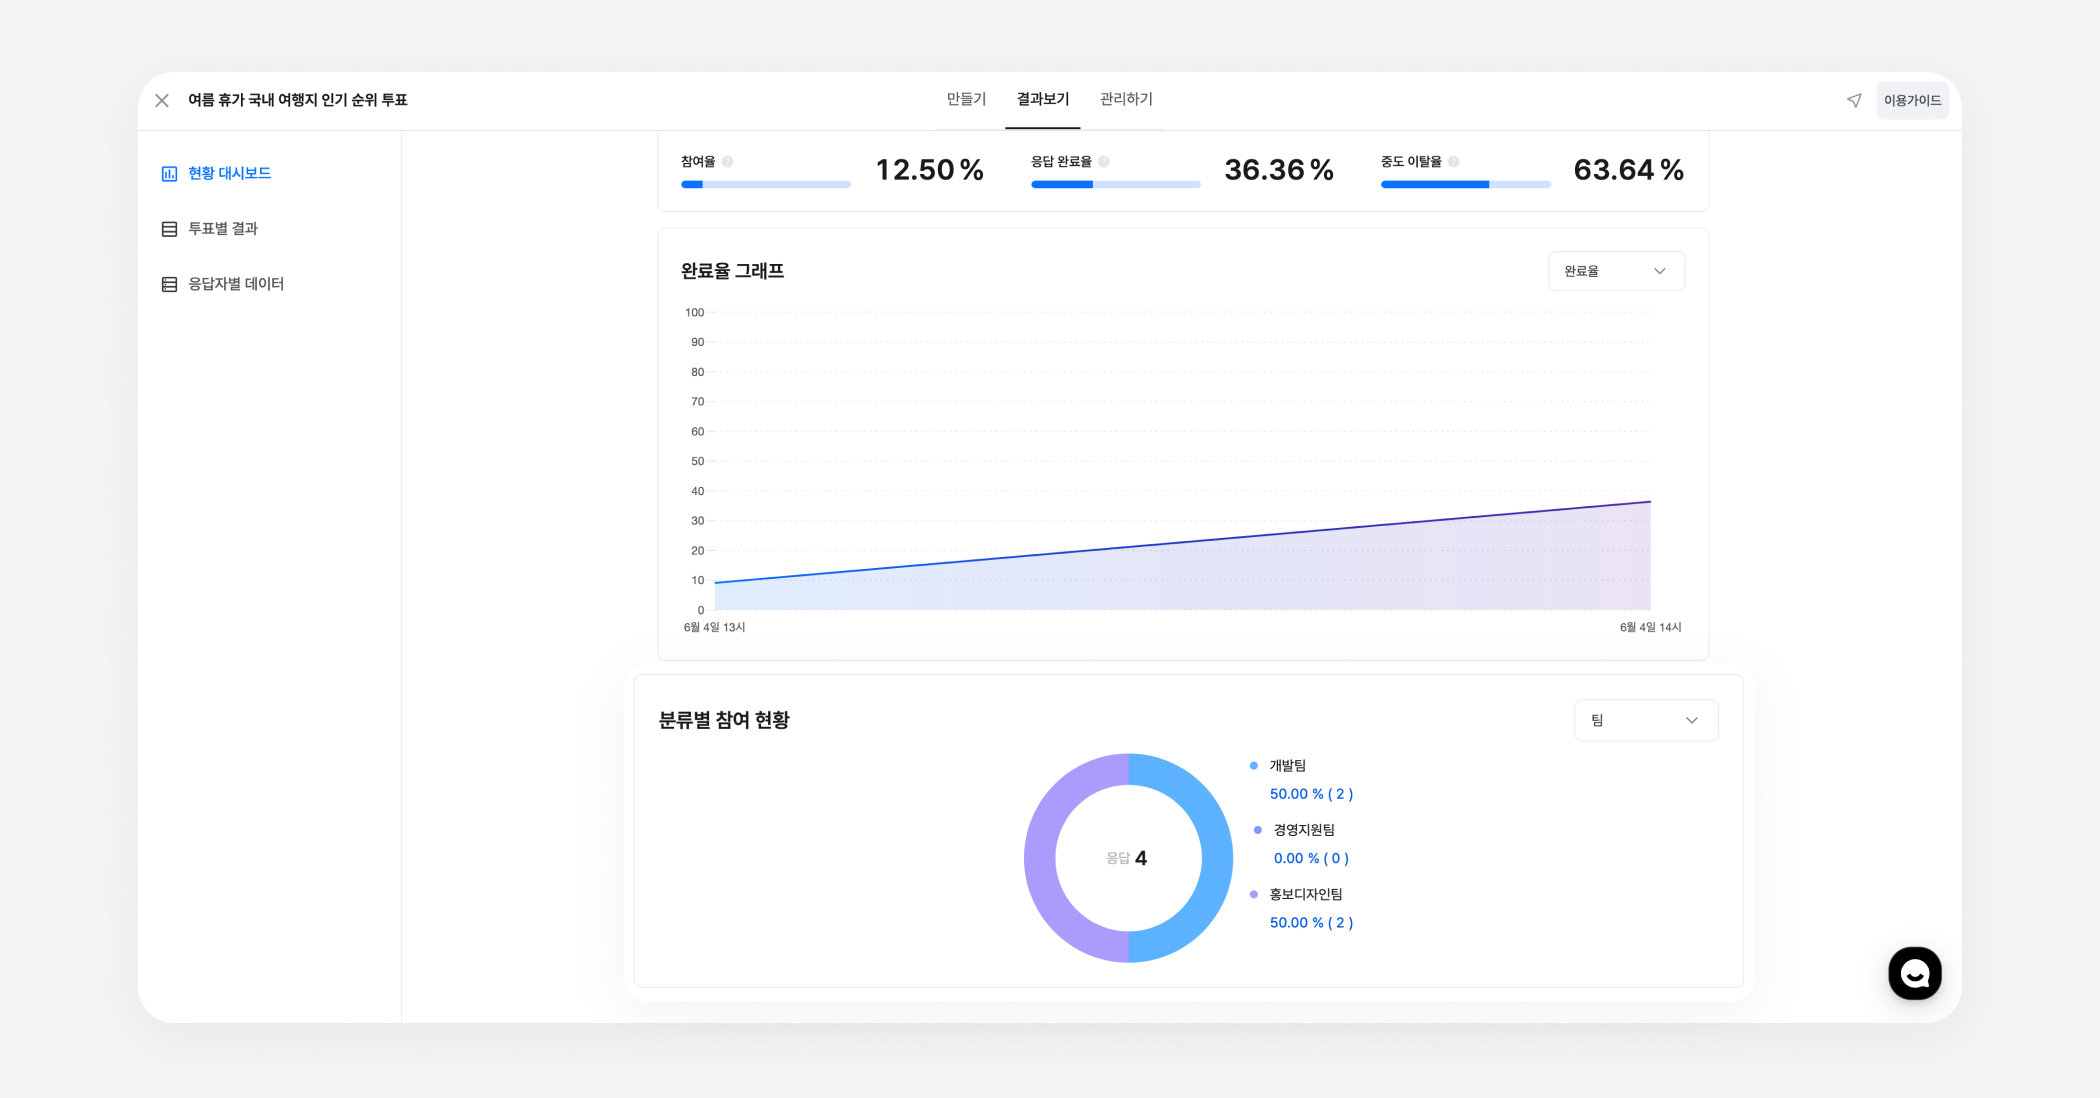Expand the 팀 category dropdown

tap(1645, 720)
